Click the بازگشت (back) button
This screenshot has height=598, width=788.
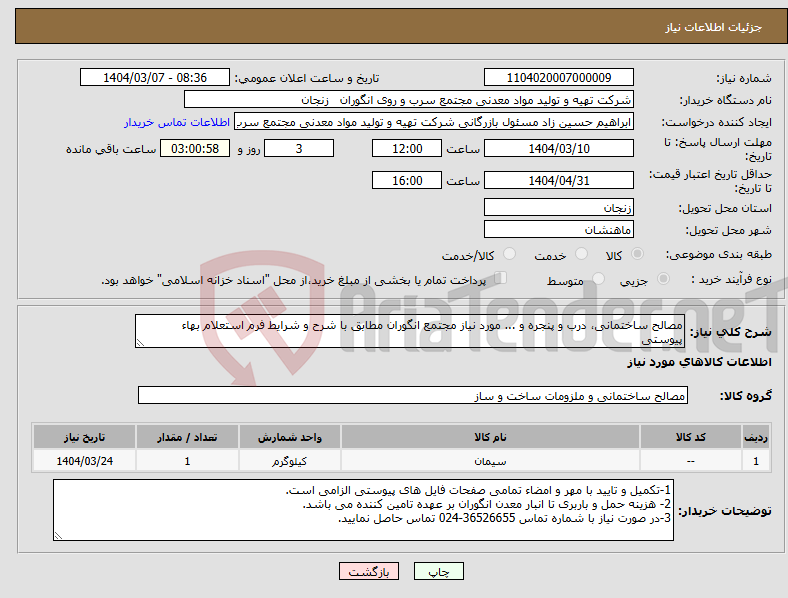tap(369, 571)
